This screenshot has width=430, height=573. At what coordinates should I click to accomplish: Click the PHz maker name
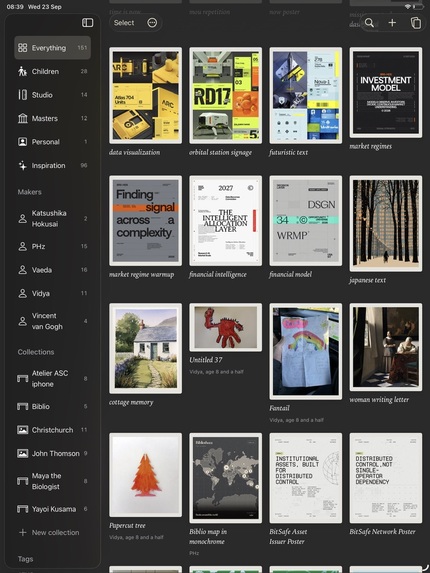38,246
